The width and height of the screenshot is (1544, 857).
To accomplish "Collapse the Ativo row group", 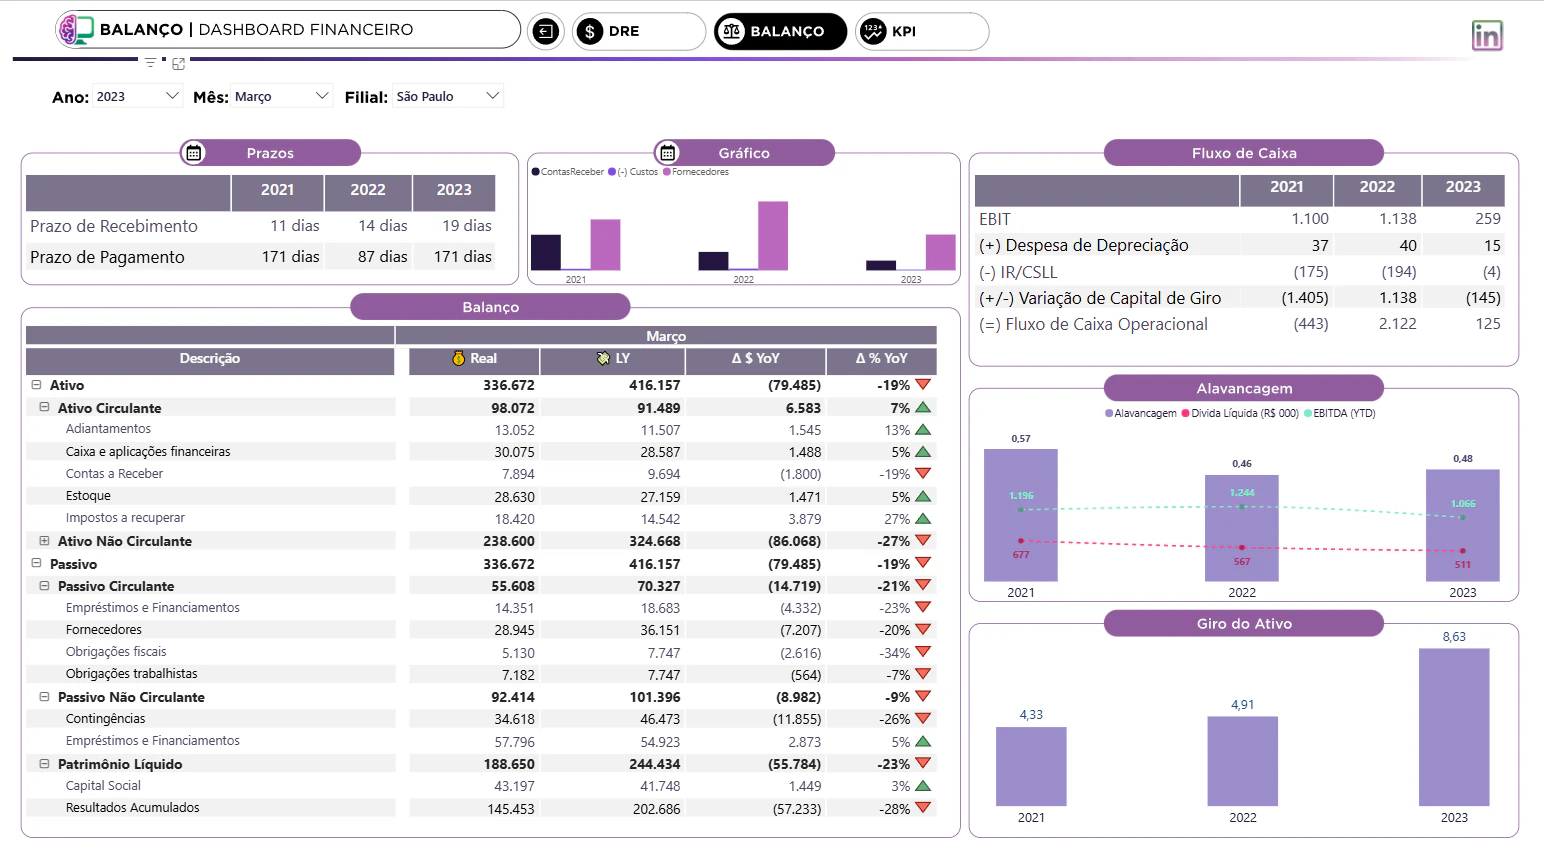I will (x=36, y=385).
